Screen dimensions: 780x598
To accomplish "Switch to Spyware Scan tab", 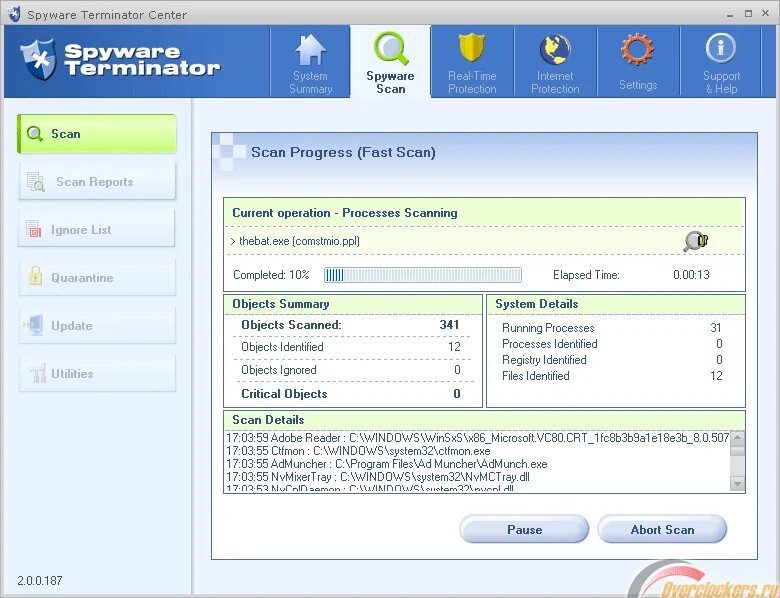I will [x=390, y=62].
